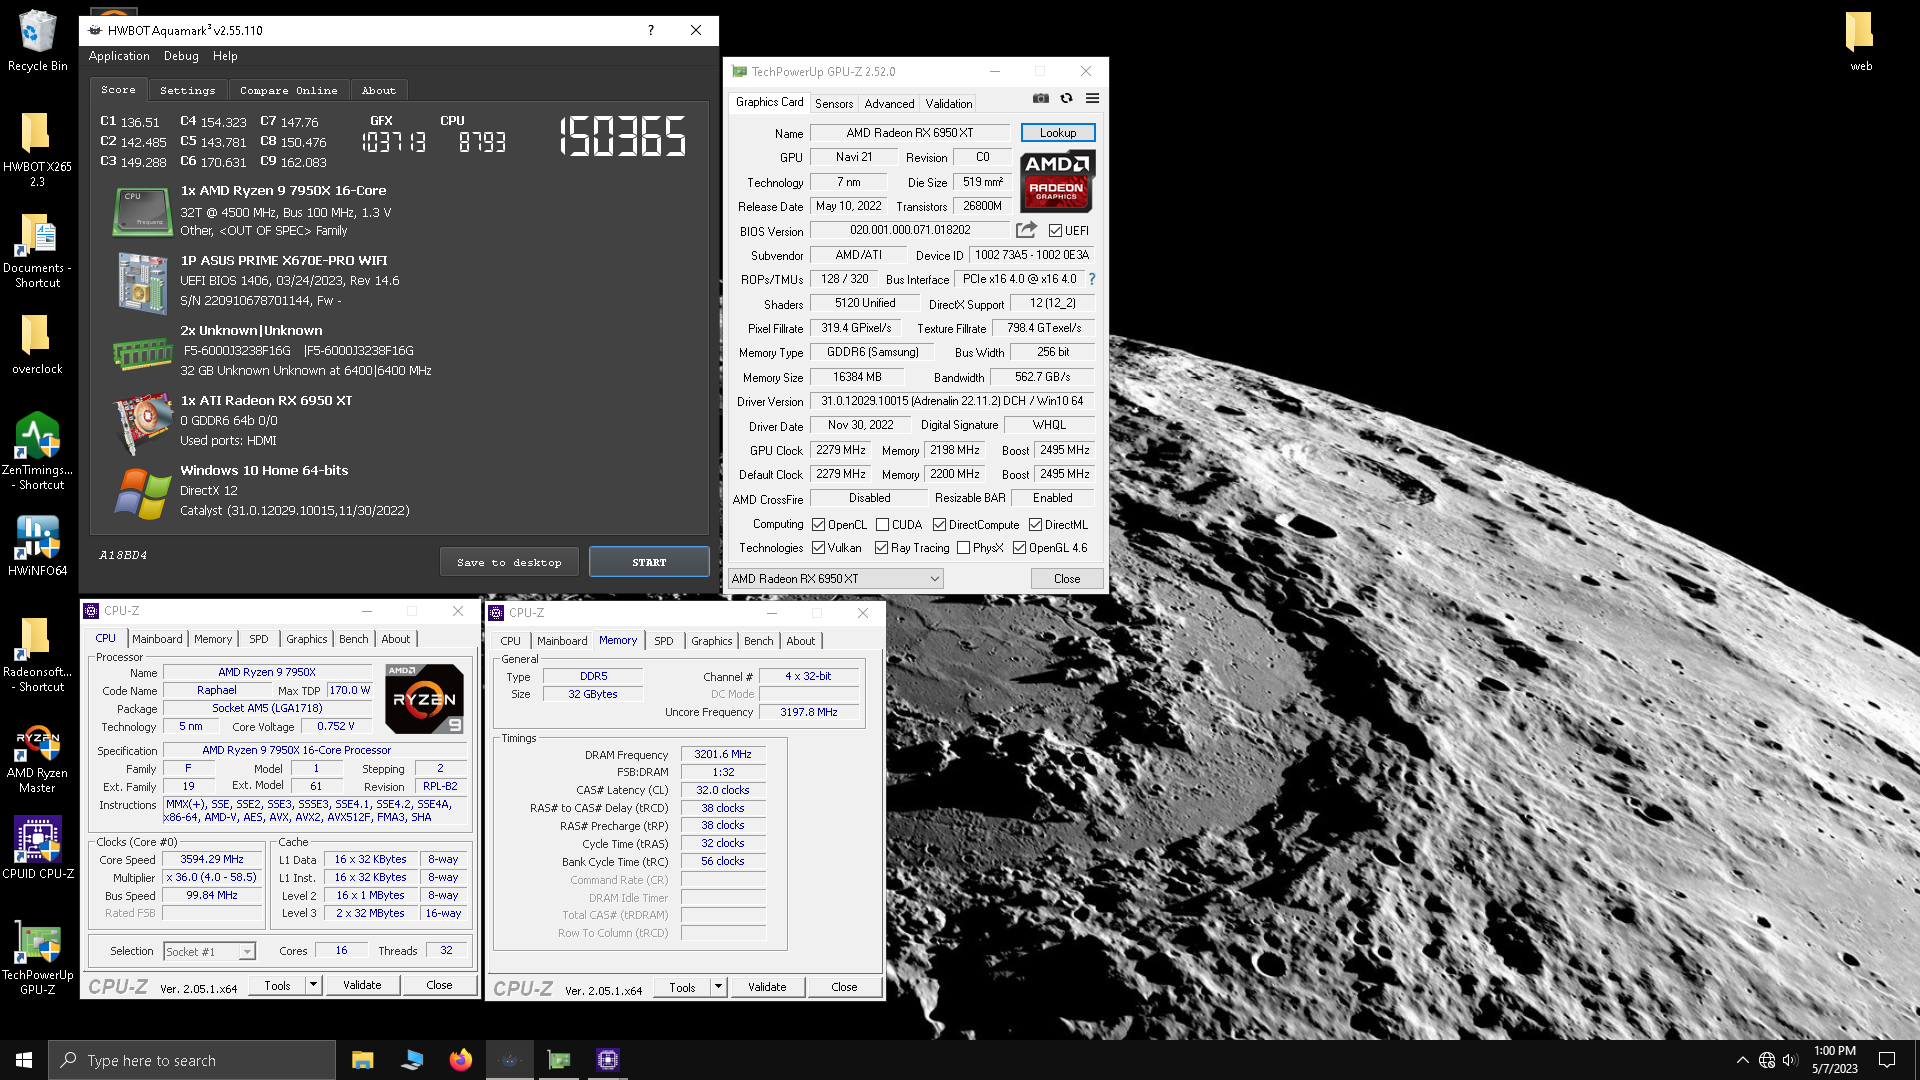This screenshot has height=1080, width=1920.
Task: Switch to Compare Online tab in Aquamark
Action: 289,90
